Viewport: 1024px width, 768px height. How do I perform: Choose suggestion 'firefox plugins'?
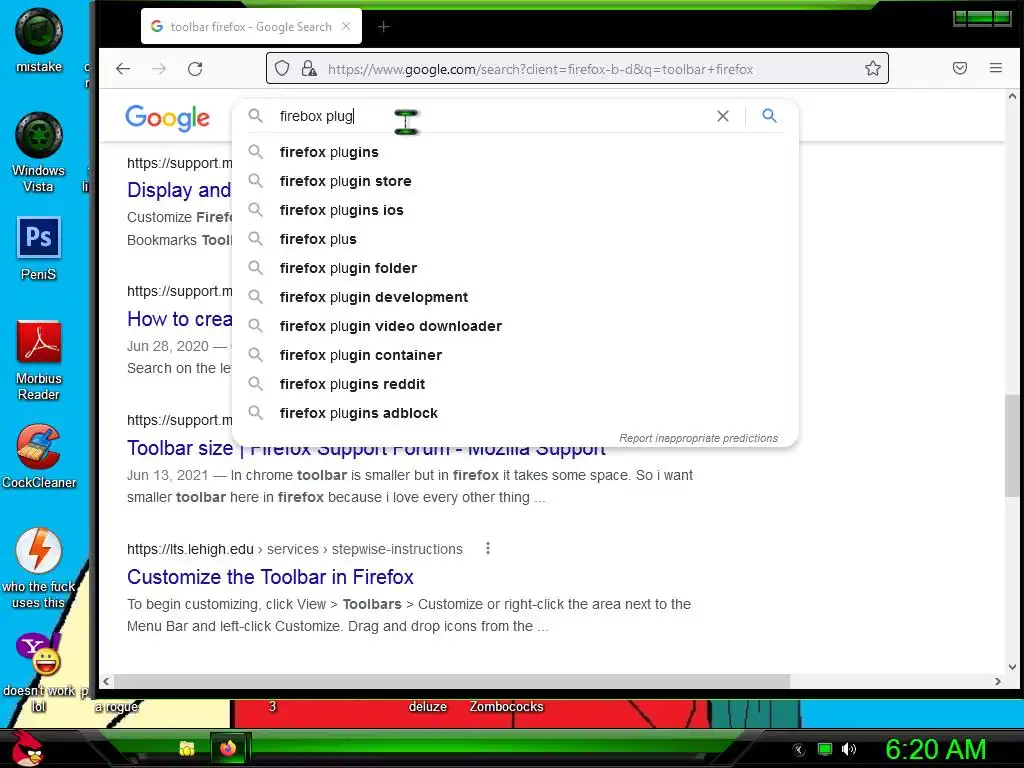tap(515, 152)
